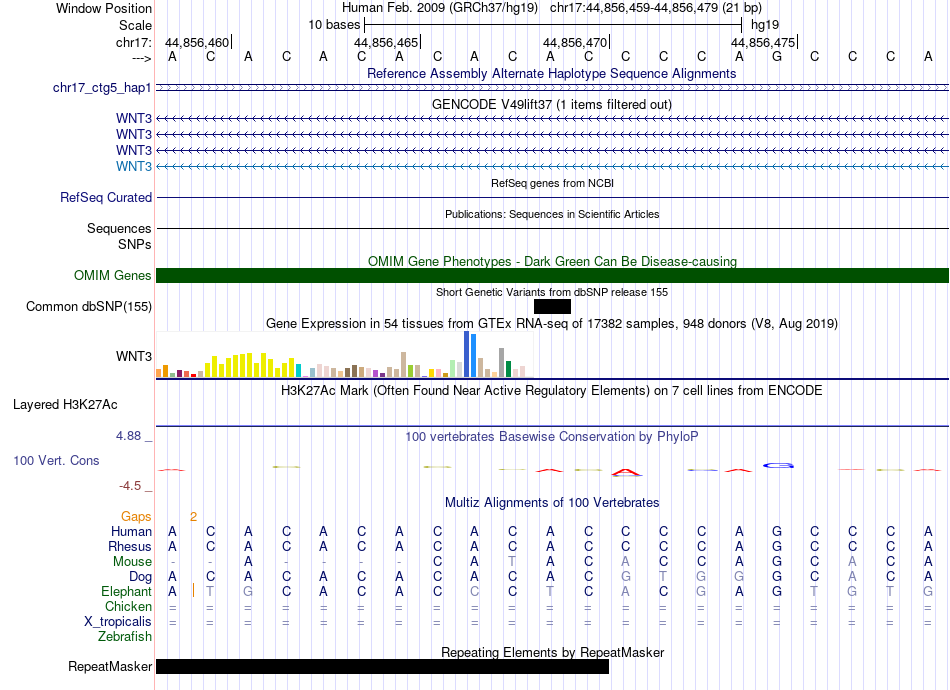950x690 pixels.
Task: Click the 100 Vert. Cons label
Action: [56, 460]
